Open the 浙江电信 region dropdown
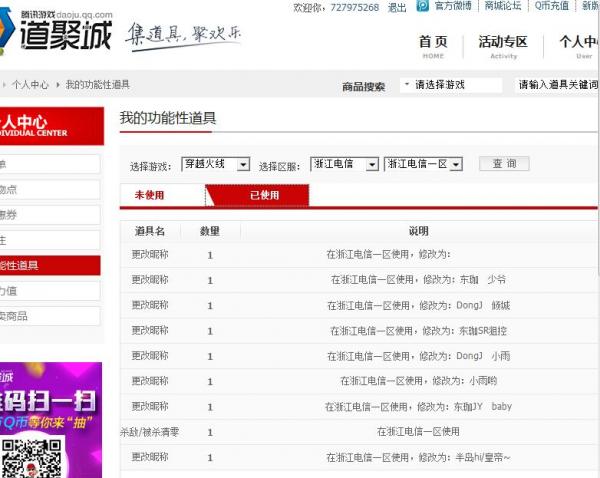The height and width of the screenshot is (478, 600). pyautogui.click(x=344, y=164)
